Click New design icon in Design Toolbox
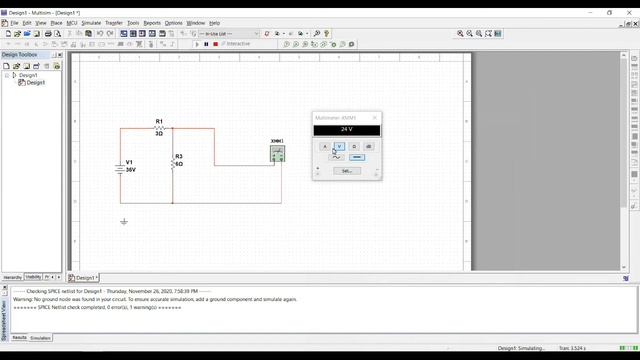The image size is (640, 360). (6, 66)
